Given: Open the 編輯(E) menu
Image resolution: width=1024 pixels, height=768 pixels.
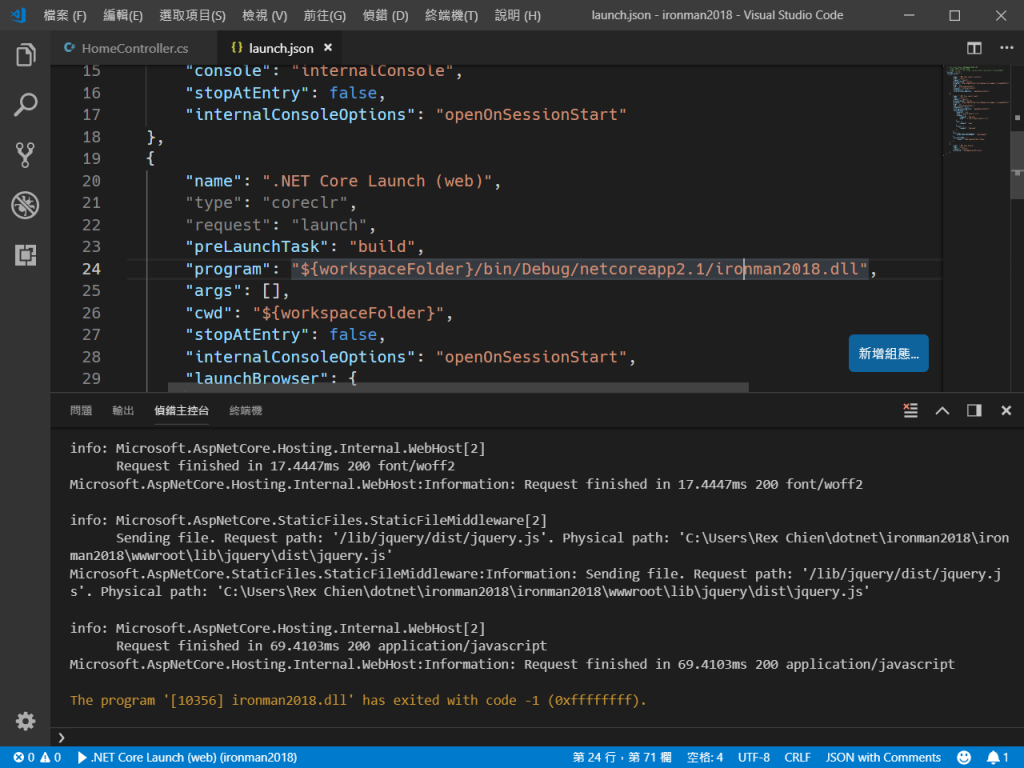Looking at the screenshot, I should pyautogui.click(x=123, y=15).
